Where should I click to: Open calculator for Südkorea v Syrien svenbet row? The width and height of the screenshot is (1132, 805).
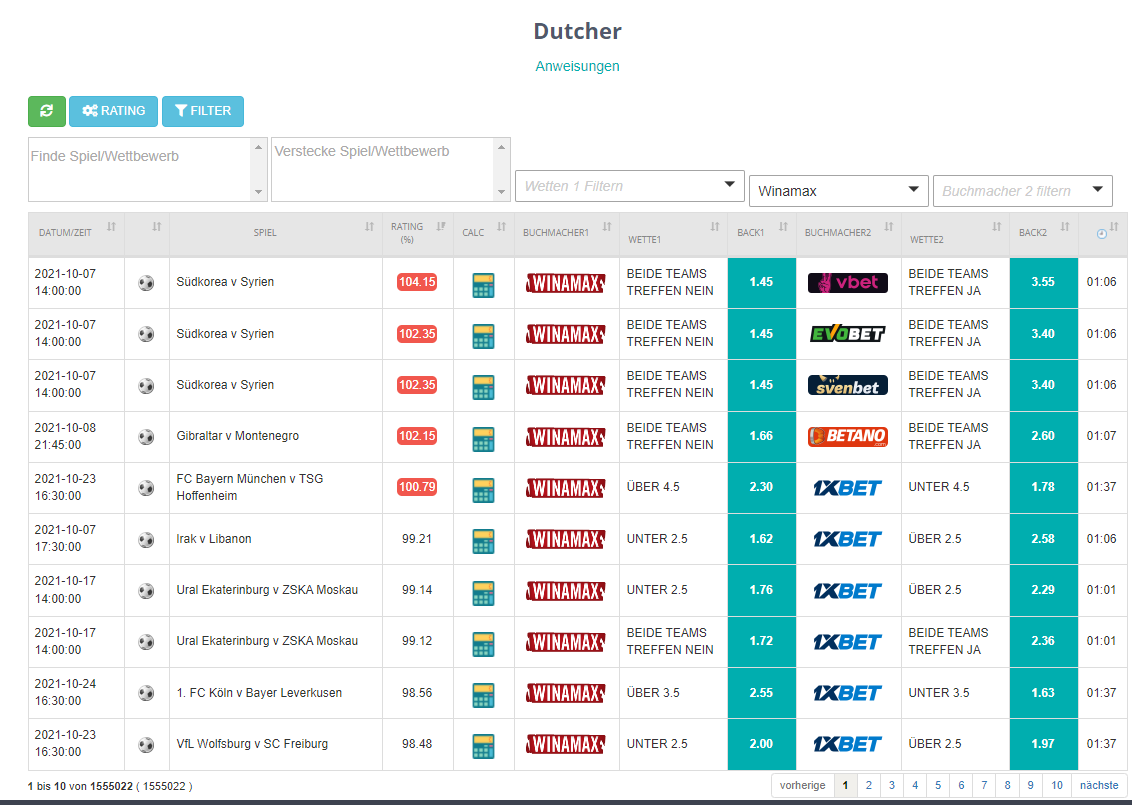[x=483, y=387]
